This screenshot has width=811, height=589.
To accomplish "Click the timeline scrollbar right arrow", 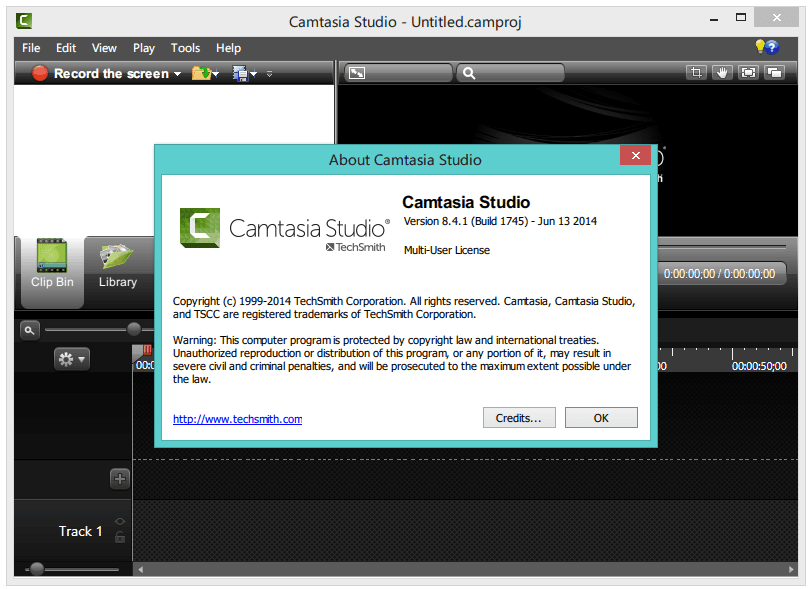I will 791,569.
